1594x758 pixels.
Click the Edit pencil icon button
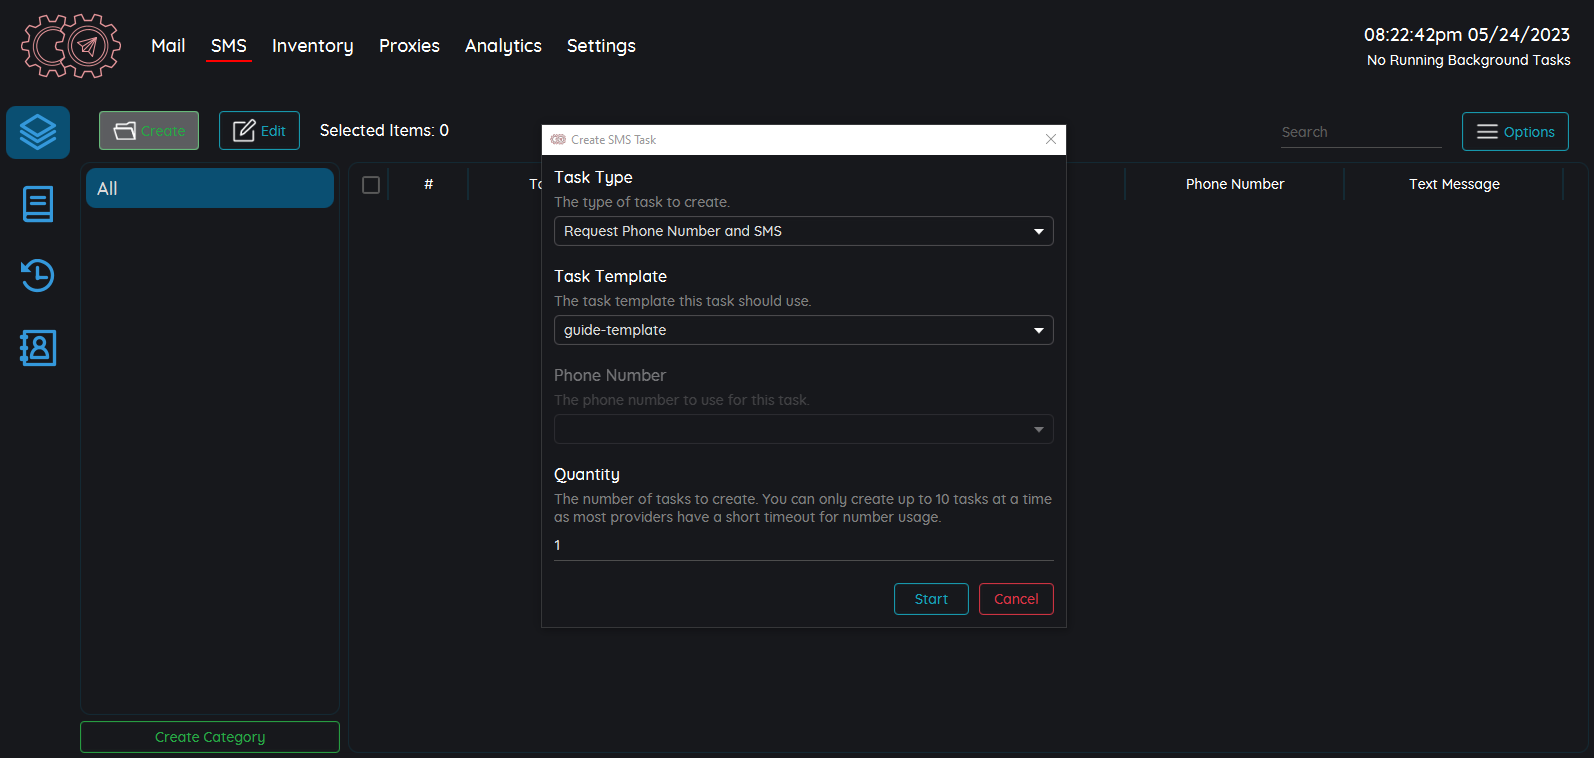259,131
